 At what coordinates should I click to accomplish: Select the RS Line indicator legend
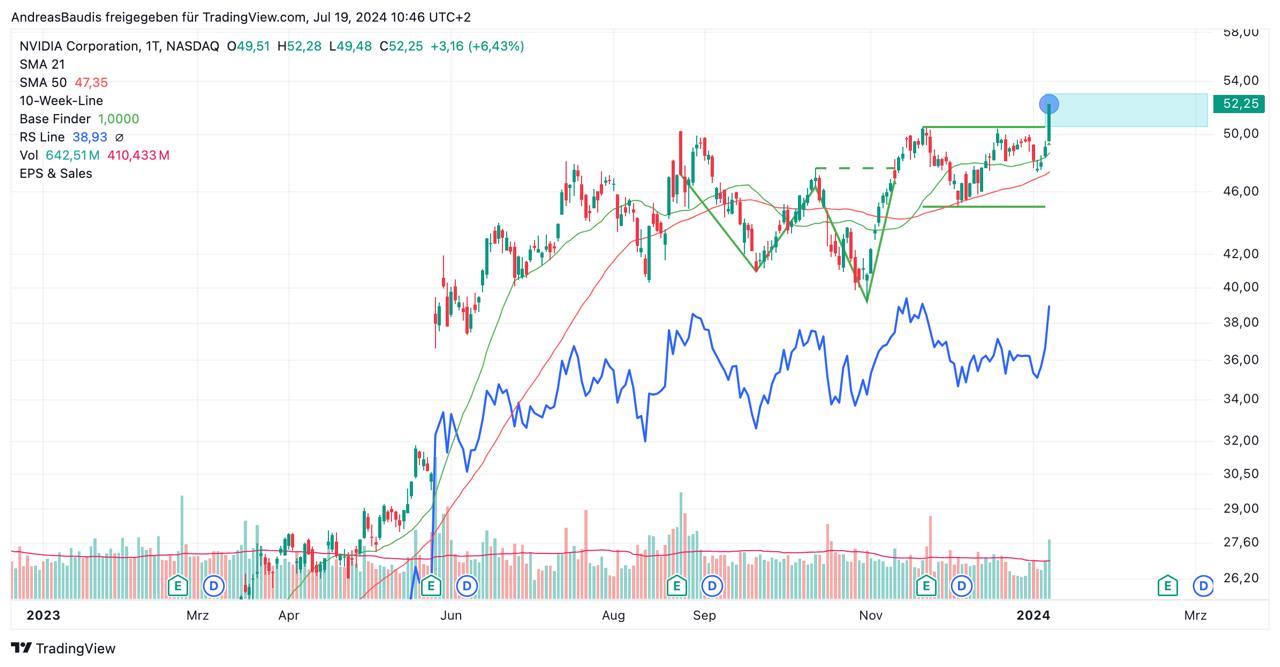point(42,136)
